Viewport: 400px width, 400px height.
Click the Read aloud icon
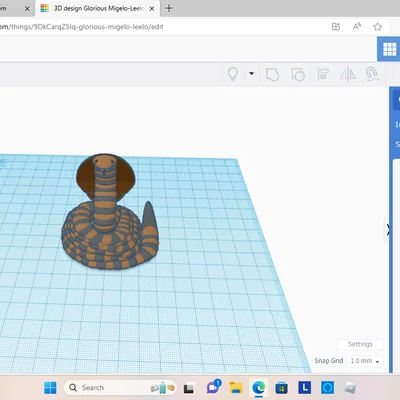(357, 27)
